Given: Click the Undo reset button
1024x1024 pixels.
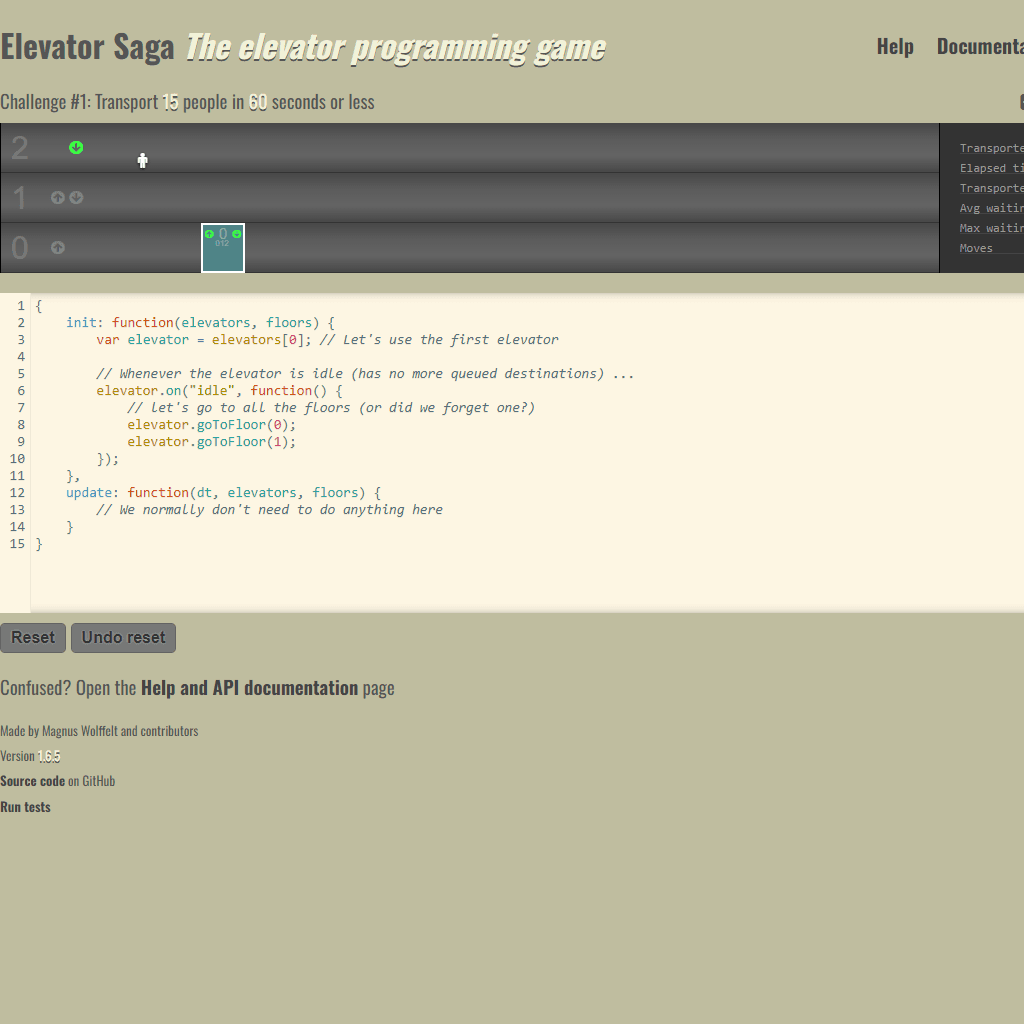Looking at the screenshot, I should (123, 637).
